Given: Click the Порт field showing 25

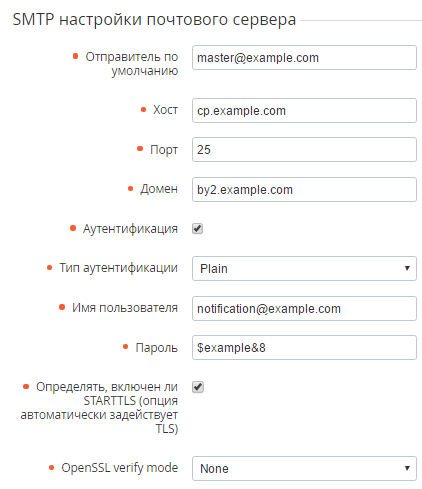Looking at the screenshot, I should pos(304,149).
